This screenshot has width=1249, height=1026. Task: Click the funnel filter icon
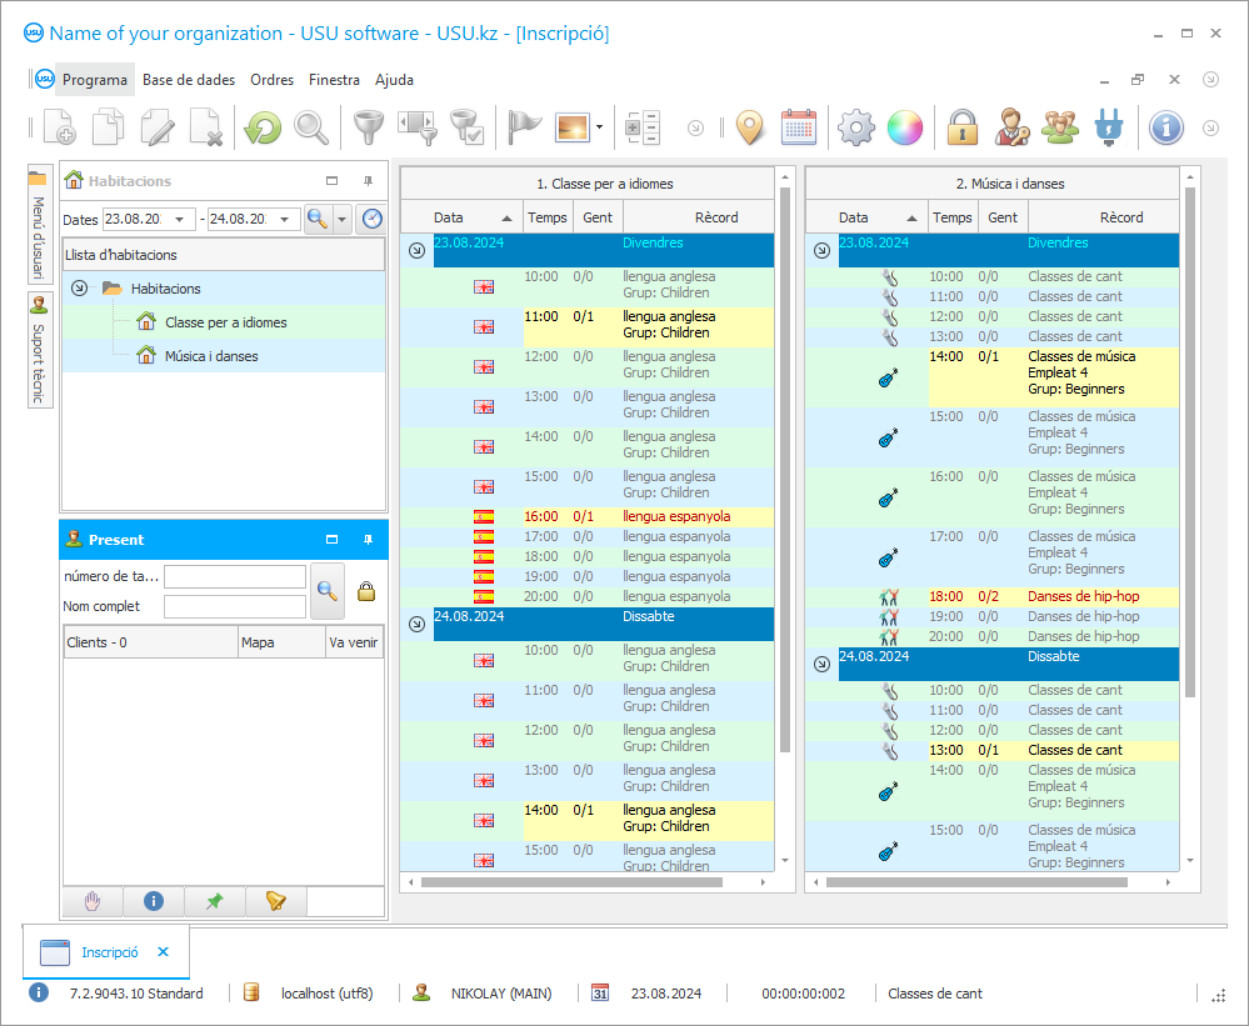tap(369, 128)
